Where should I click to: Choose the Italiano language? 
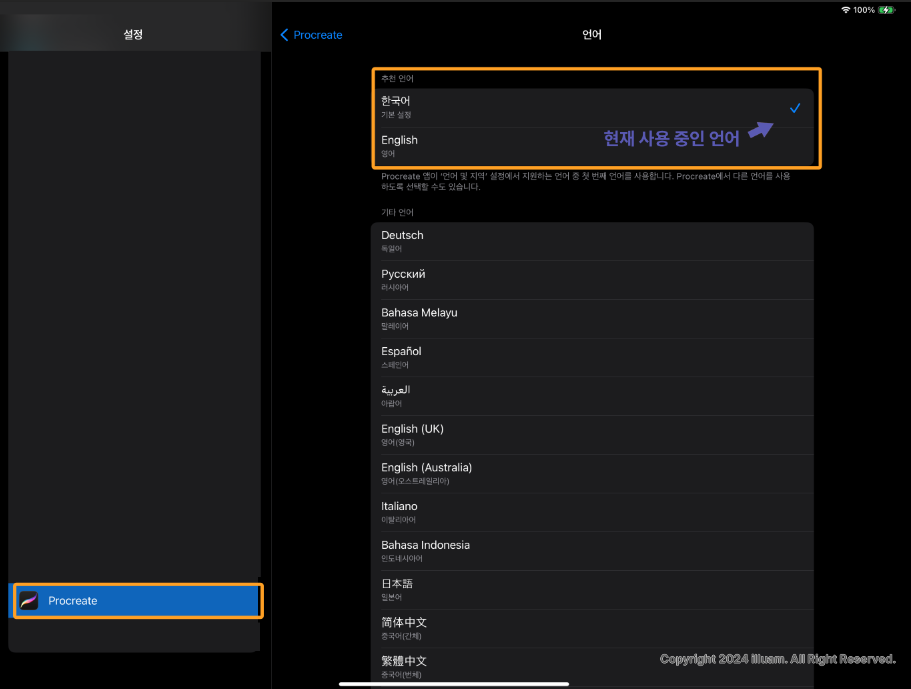(x=592, y=512)
